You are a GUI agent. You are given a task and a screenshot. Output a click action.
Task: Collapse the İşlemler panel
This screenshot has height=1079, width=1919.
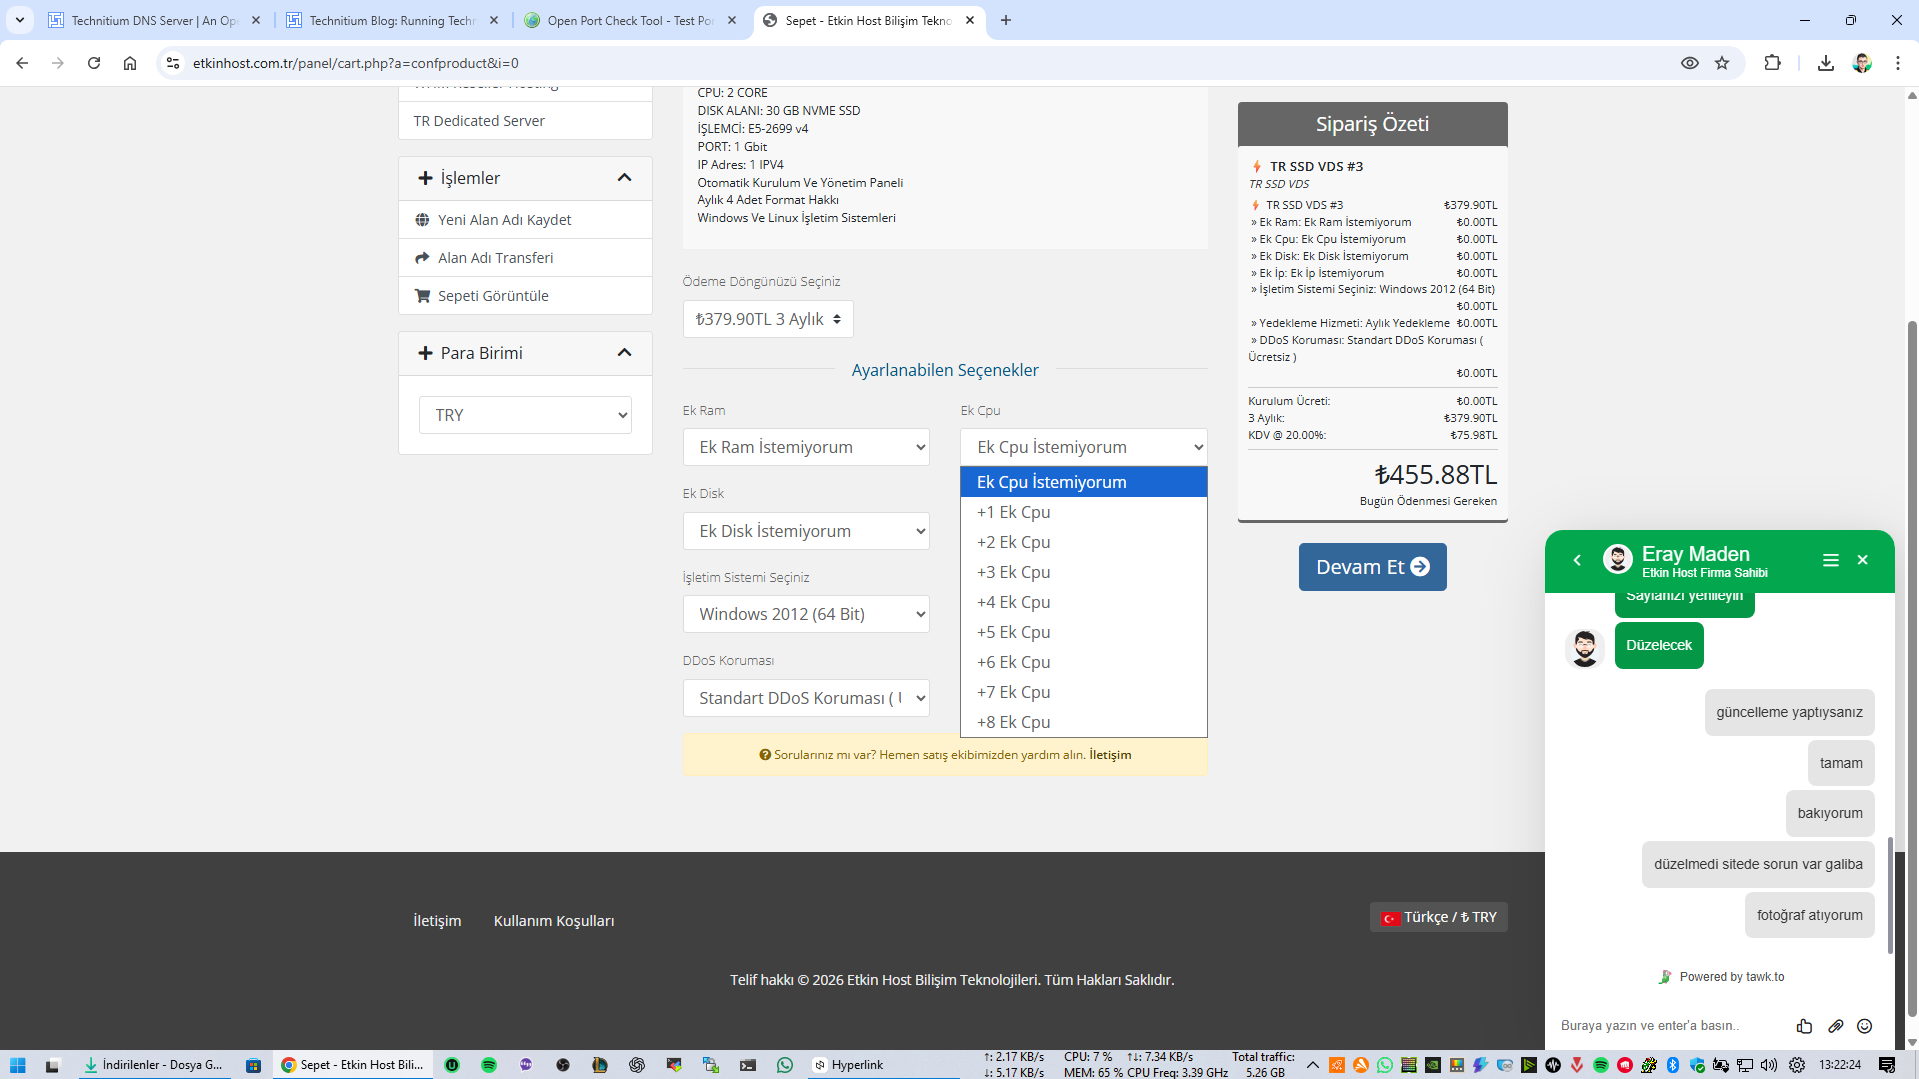(625, 178)
